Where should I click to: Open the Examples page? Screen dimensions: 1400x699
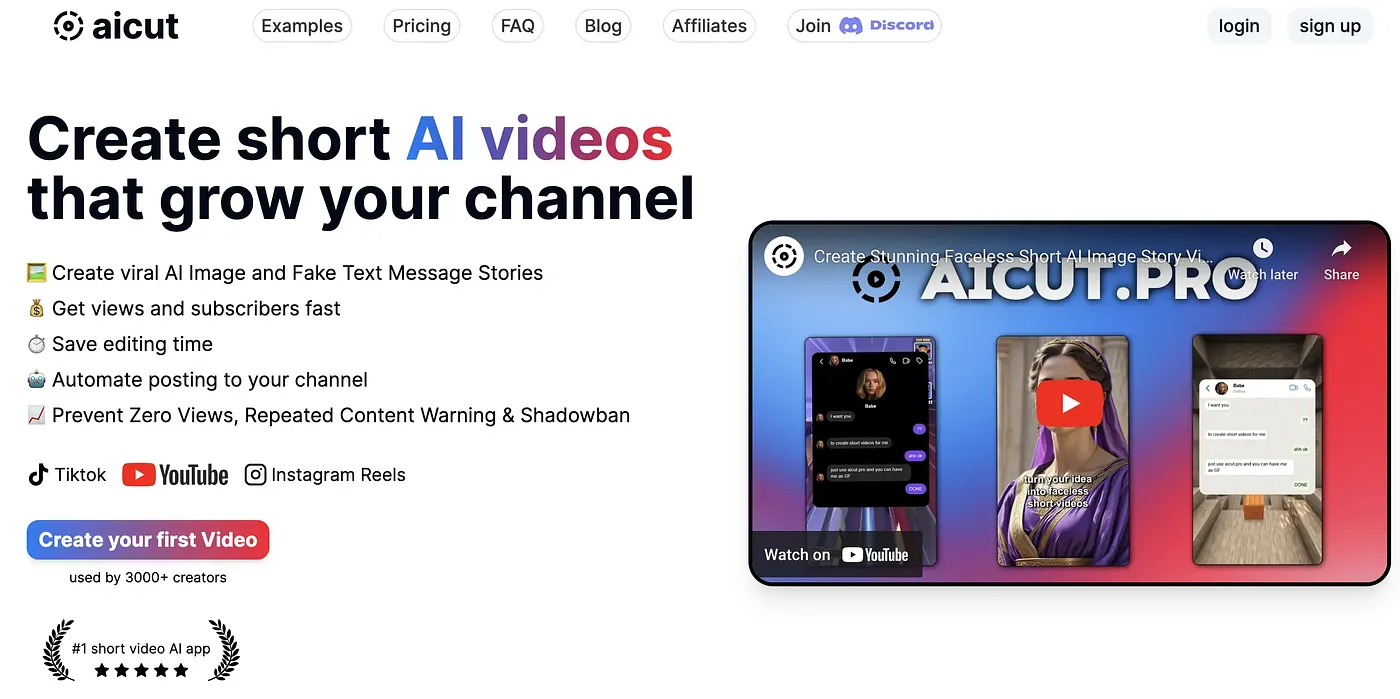[302, 26]
